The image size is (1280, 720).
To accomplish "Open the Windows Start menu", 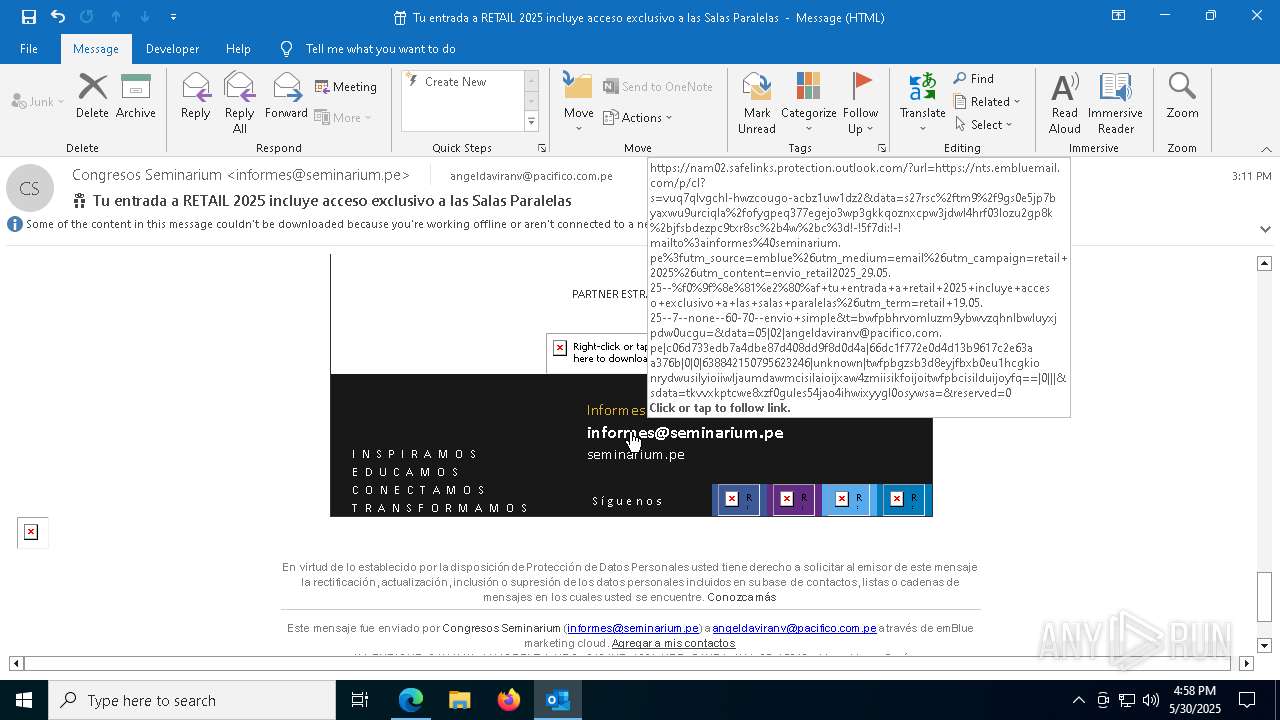I will (x=24, y=700).
